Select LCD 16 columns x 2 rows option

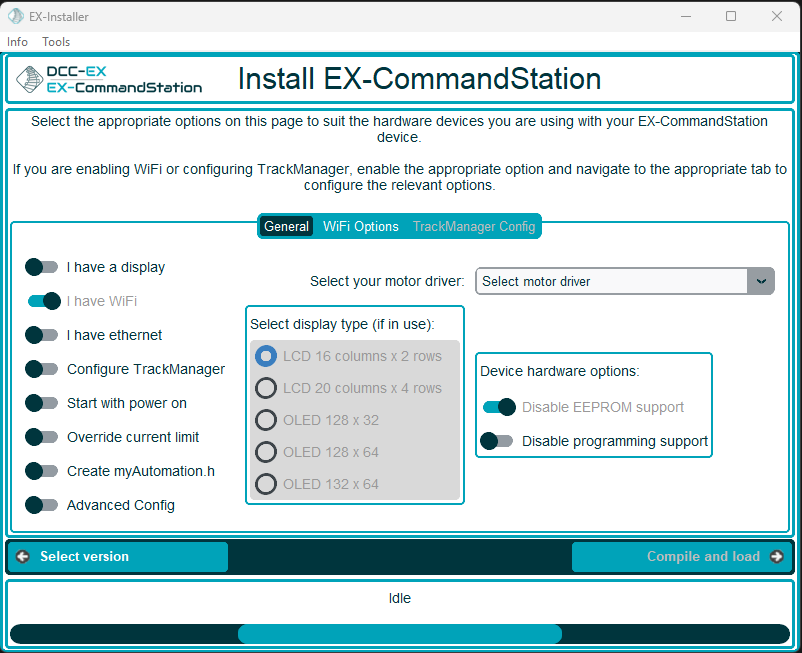click(x=266, y=356)
